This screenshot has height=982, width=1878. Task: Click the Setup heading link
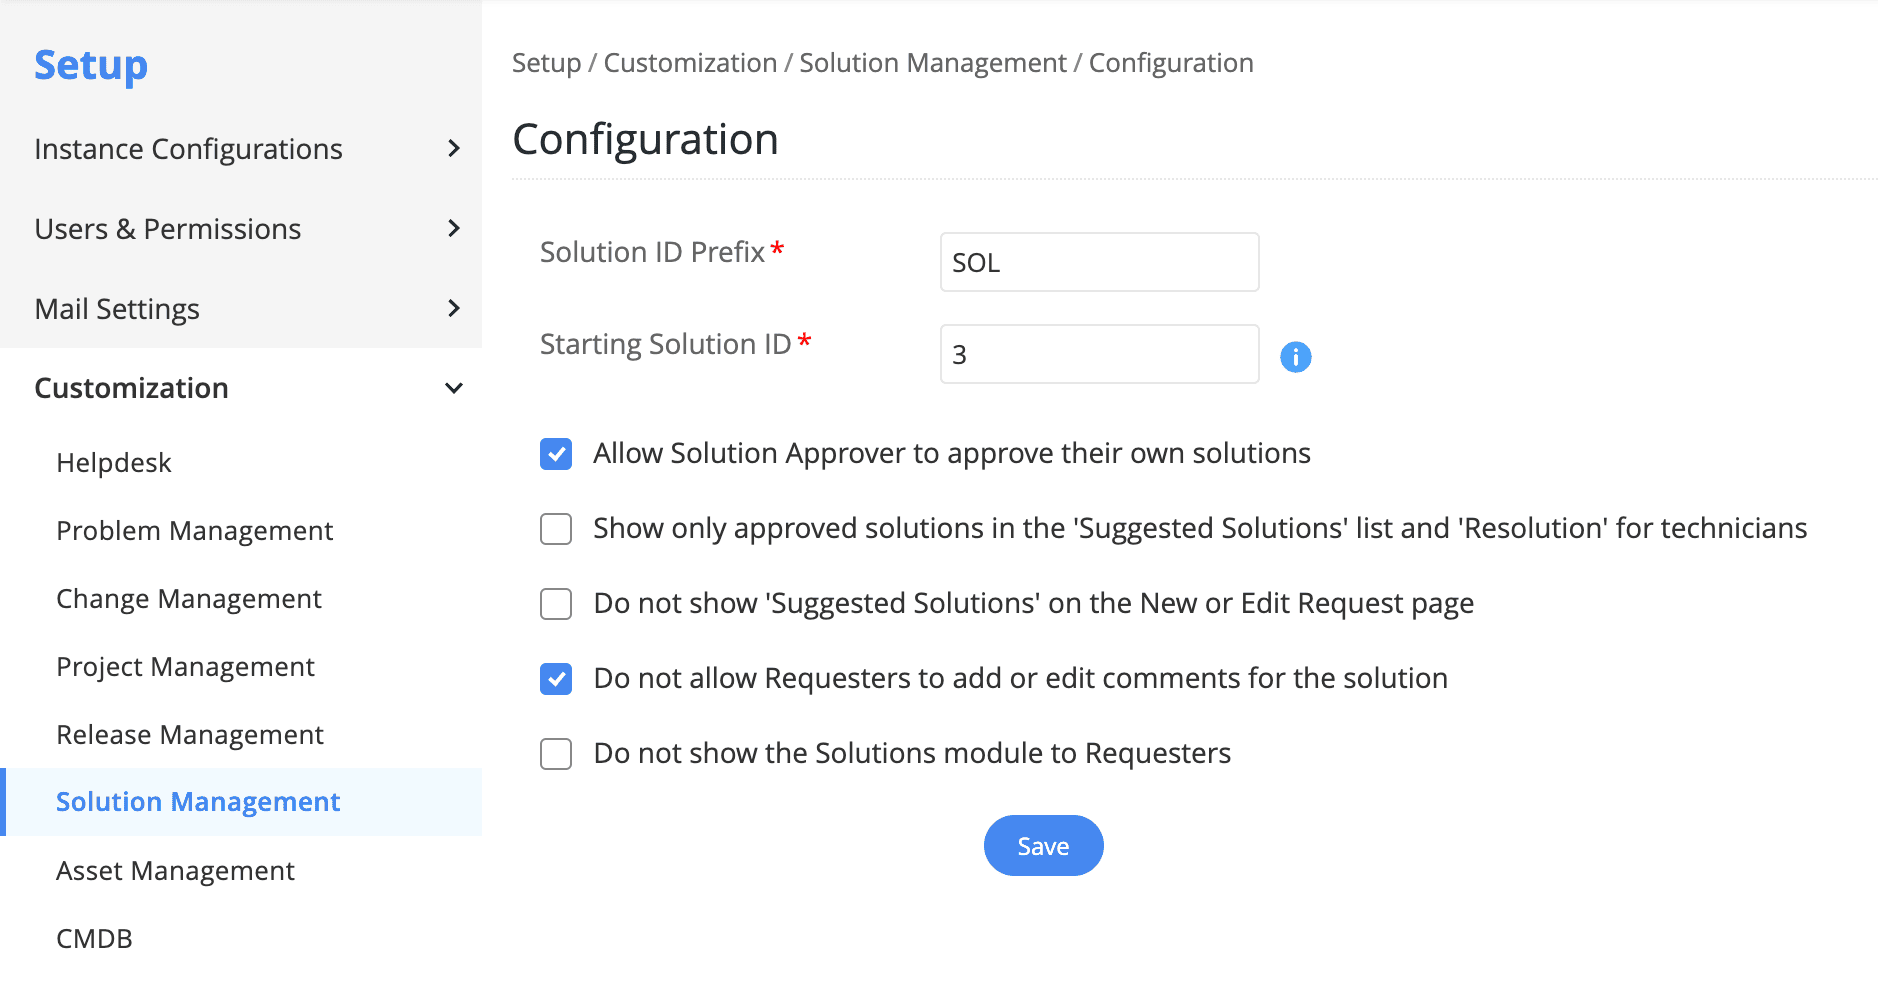pyautogui.click(x=91, y=66)
